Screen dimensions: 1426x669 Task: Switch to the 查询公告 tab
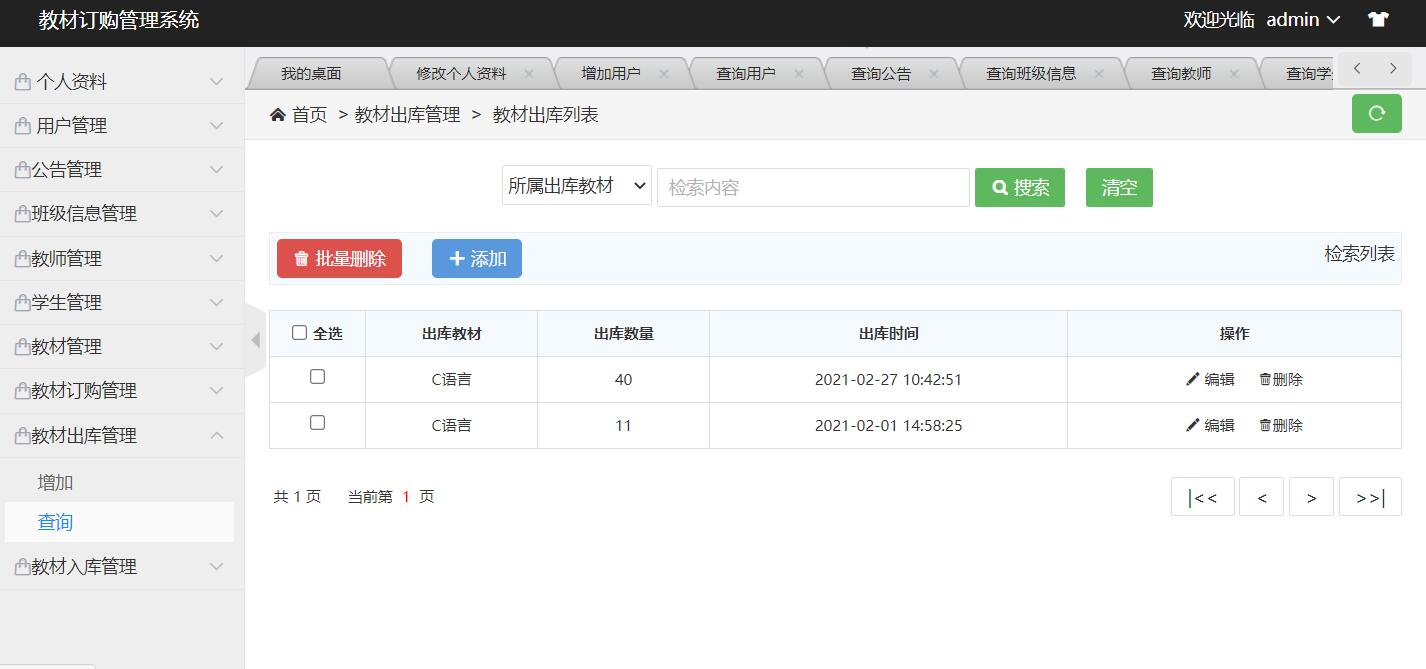[x=883, y=71]
